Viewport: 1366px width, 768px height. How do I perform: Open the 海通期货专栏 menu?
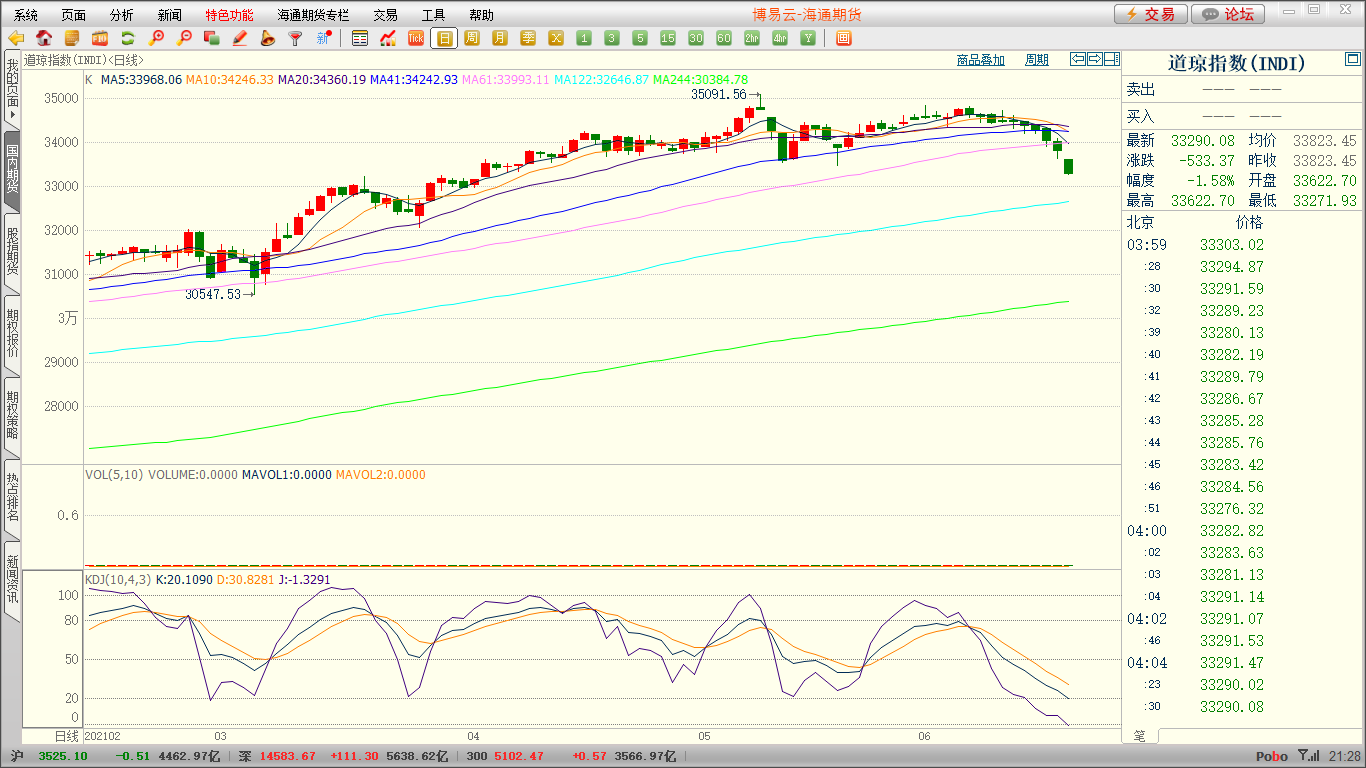[314, 15]
